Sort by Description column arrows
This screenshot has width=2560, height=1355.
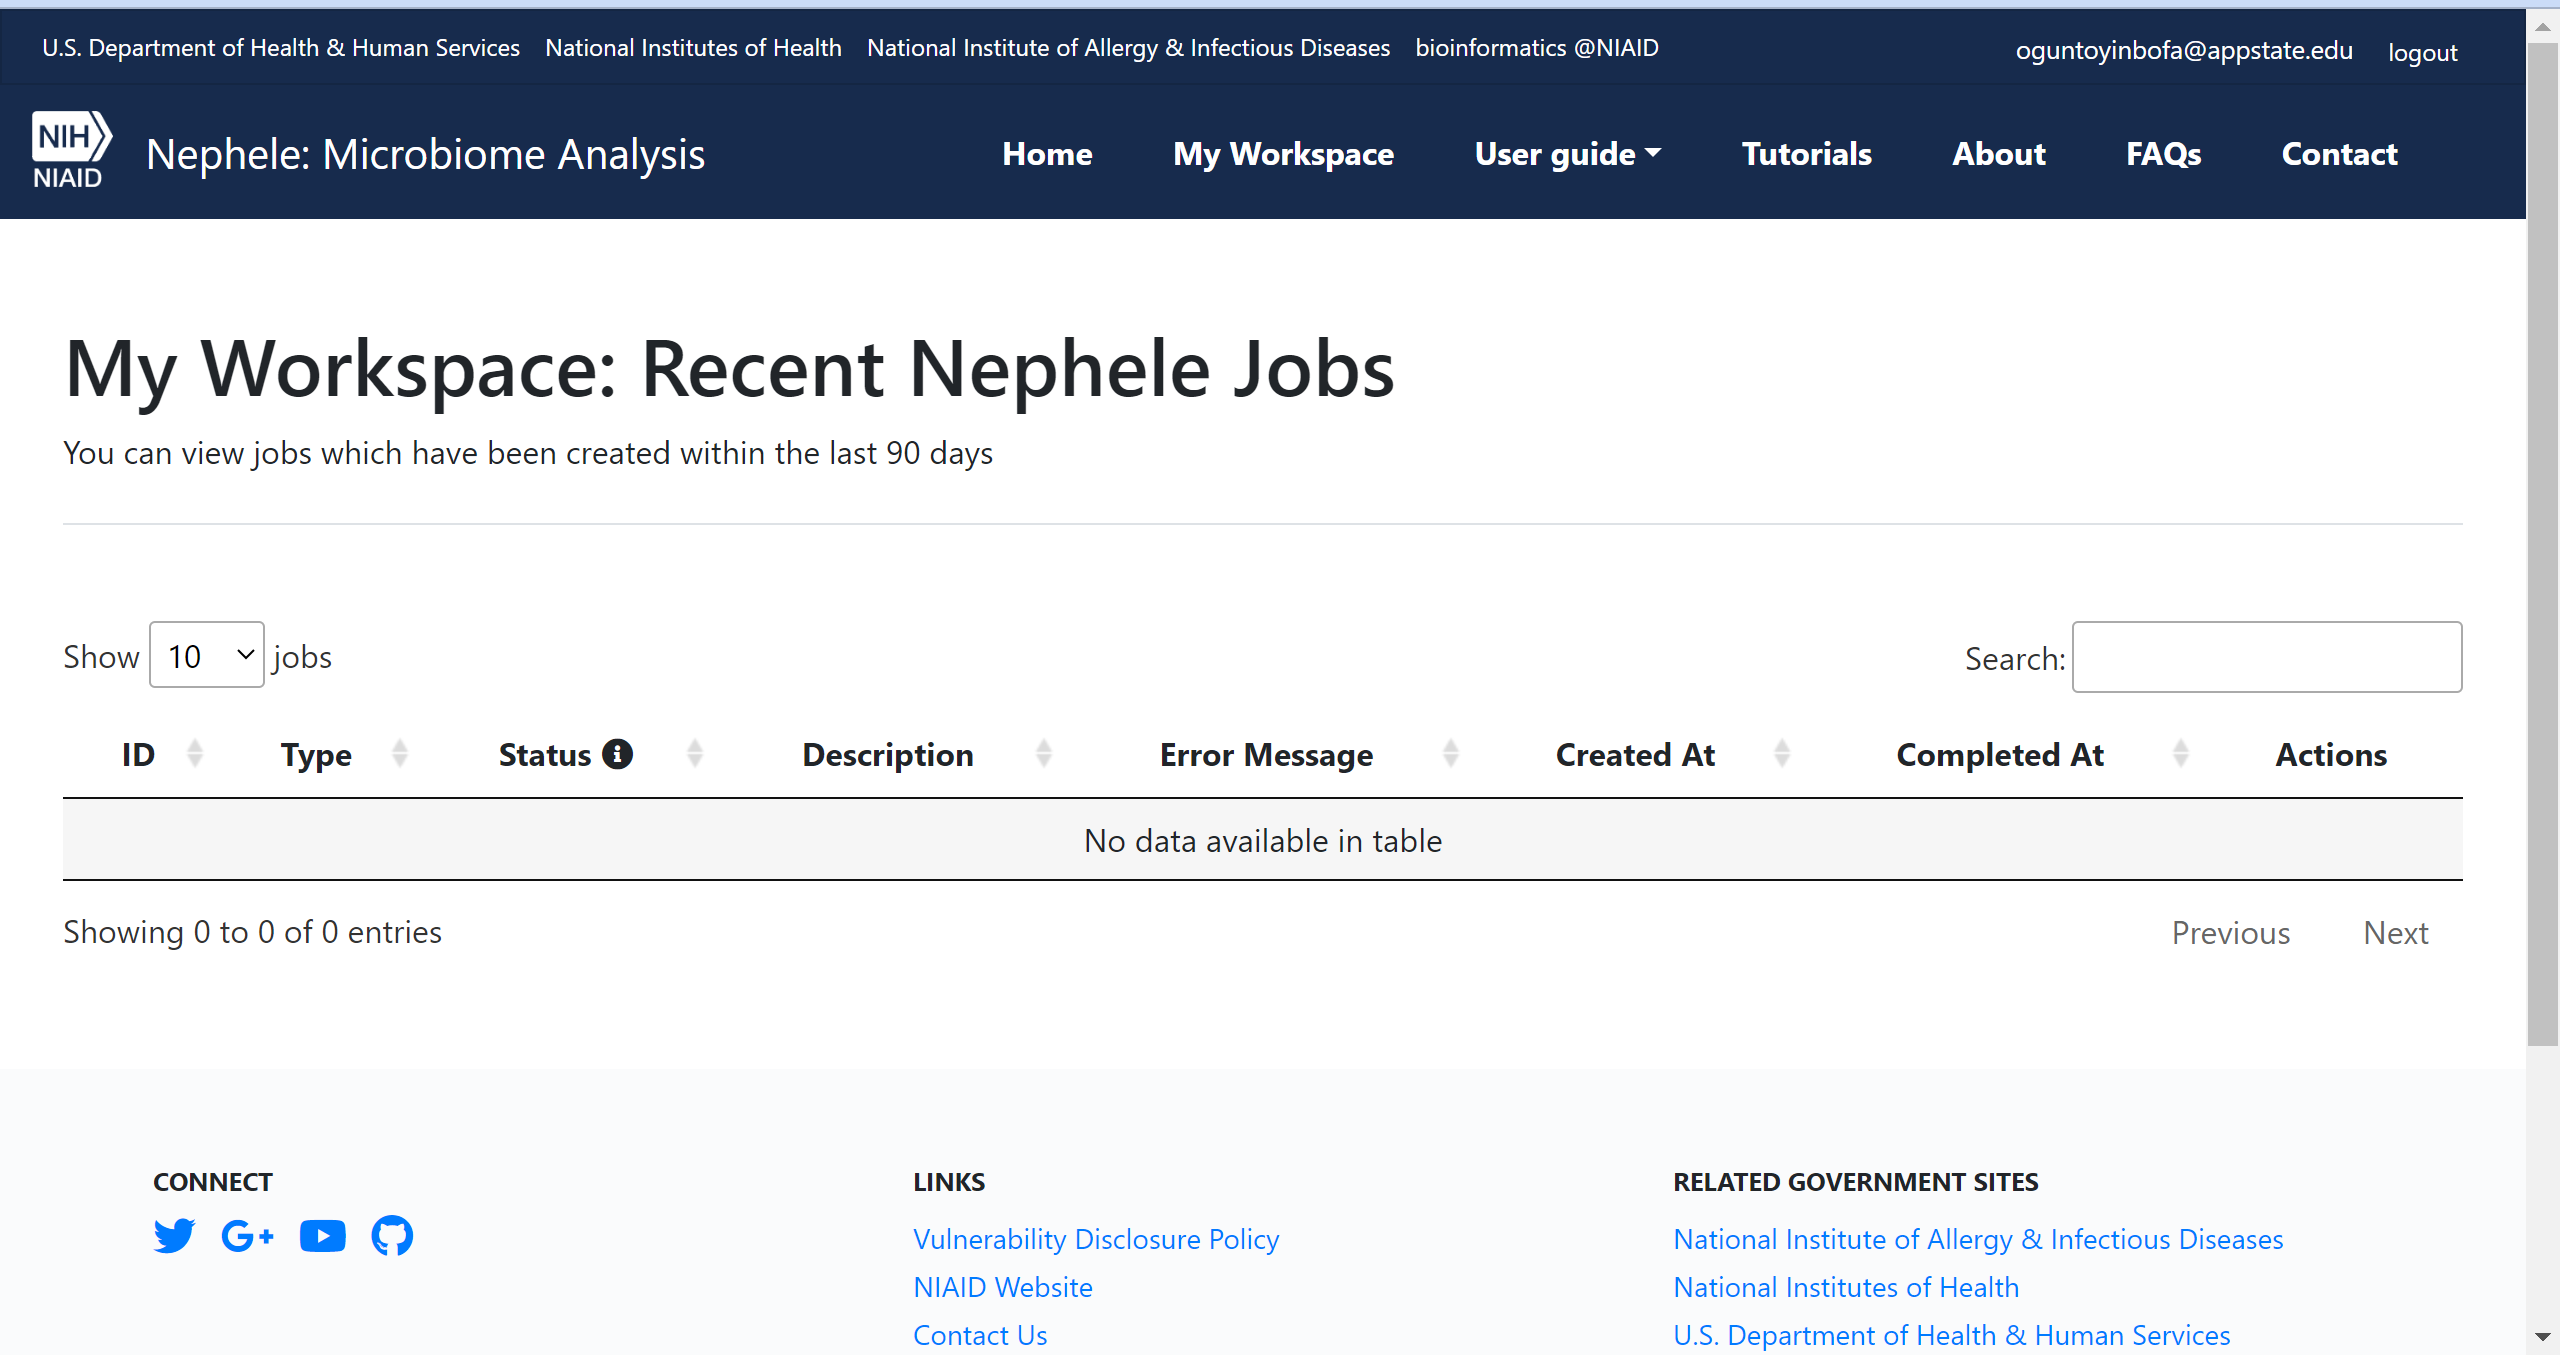point(1044,754)
